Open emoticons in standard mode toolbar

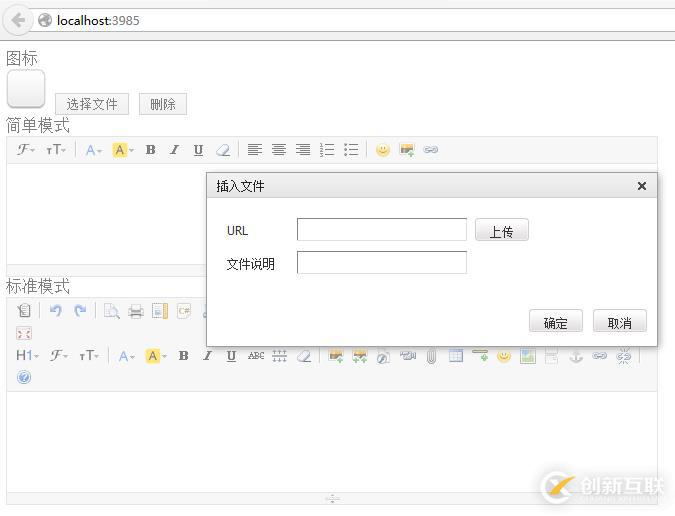point(504,355)
